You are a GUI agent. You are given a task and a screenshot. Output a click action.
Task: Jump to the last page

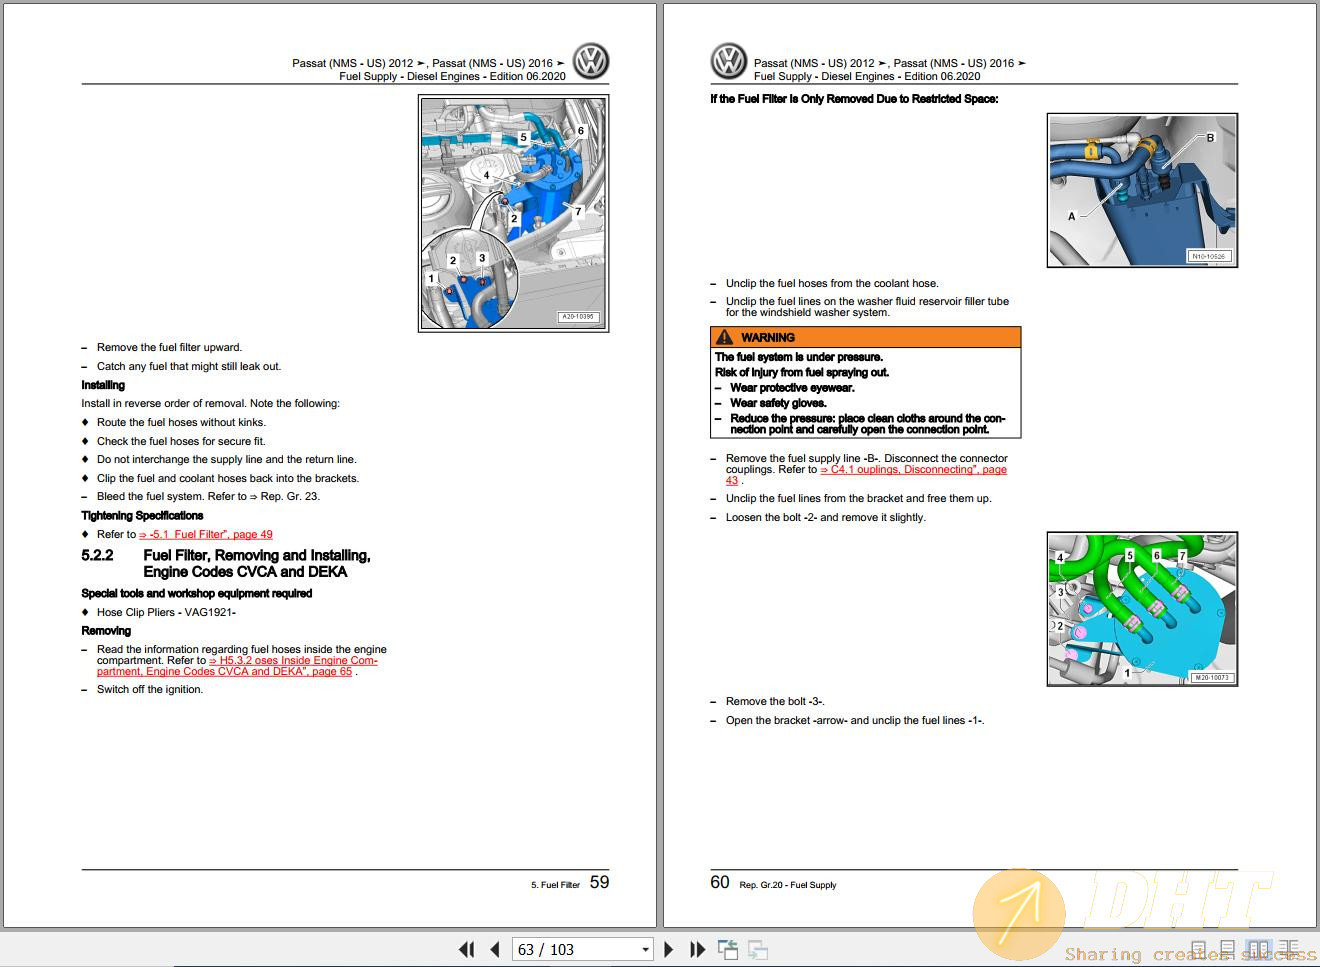698,949
